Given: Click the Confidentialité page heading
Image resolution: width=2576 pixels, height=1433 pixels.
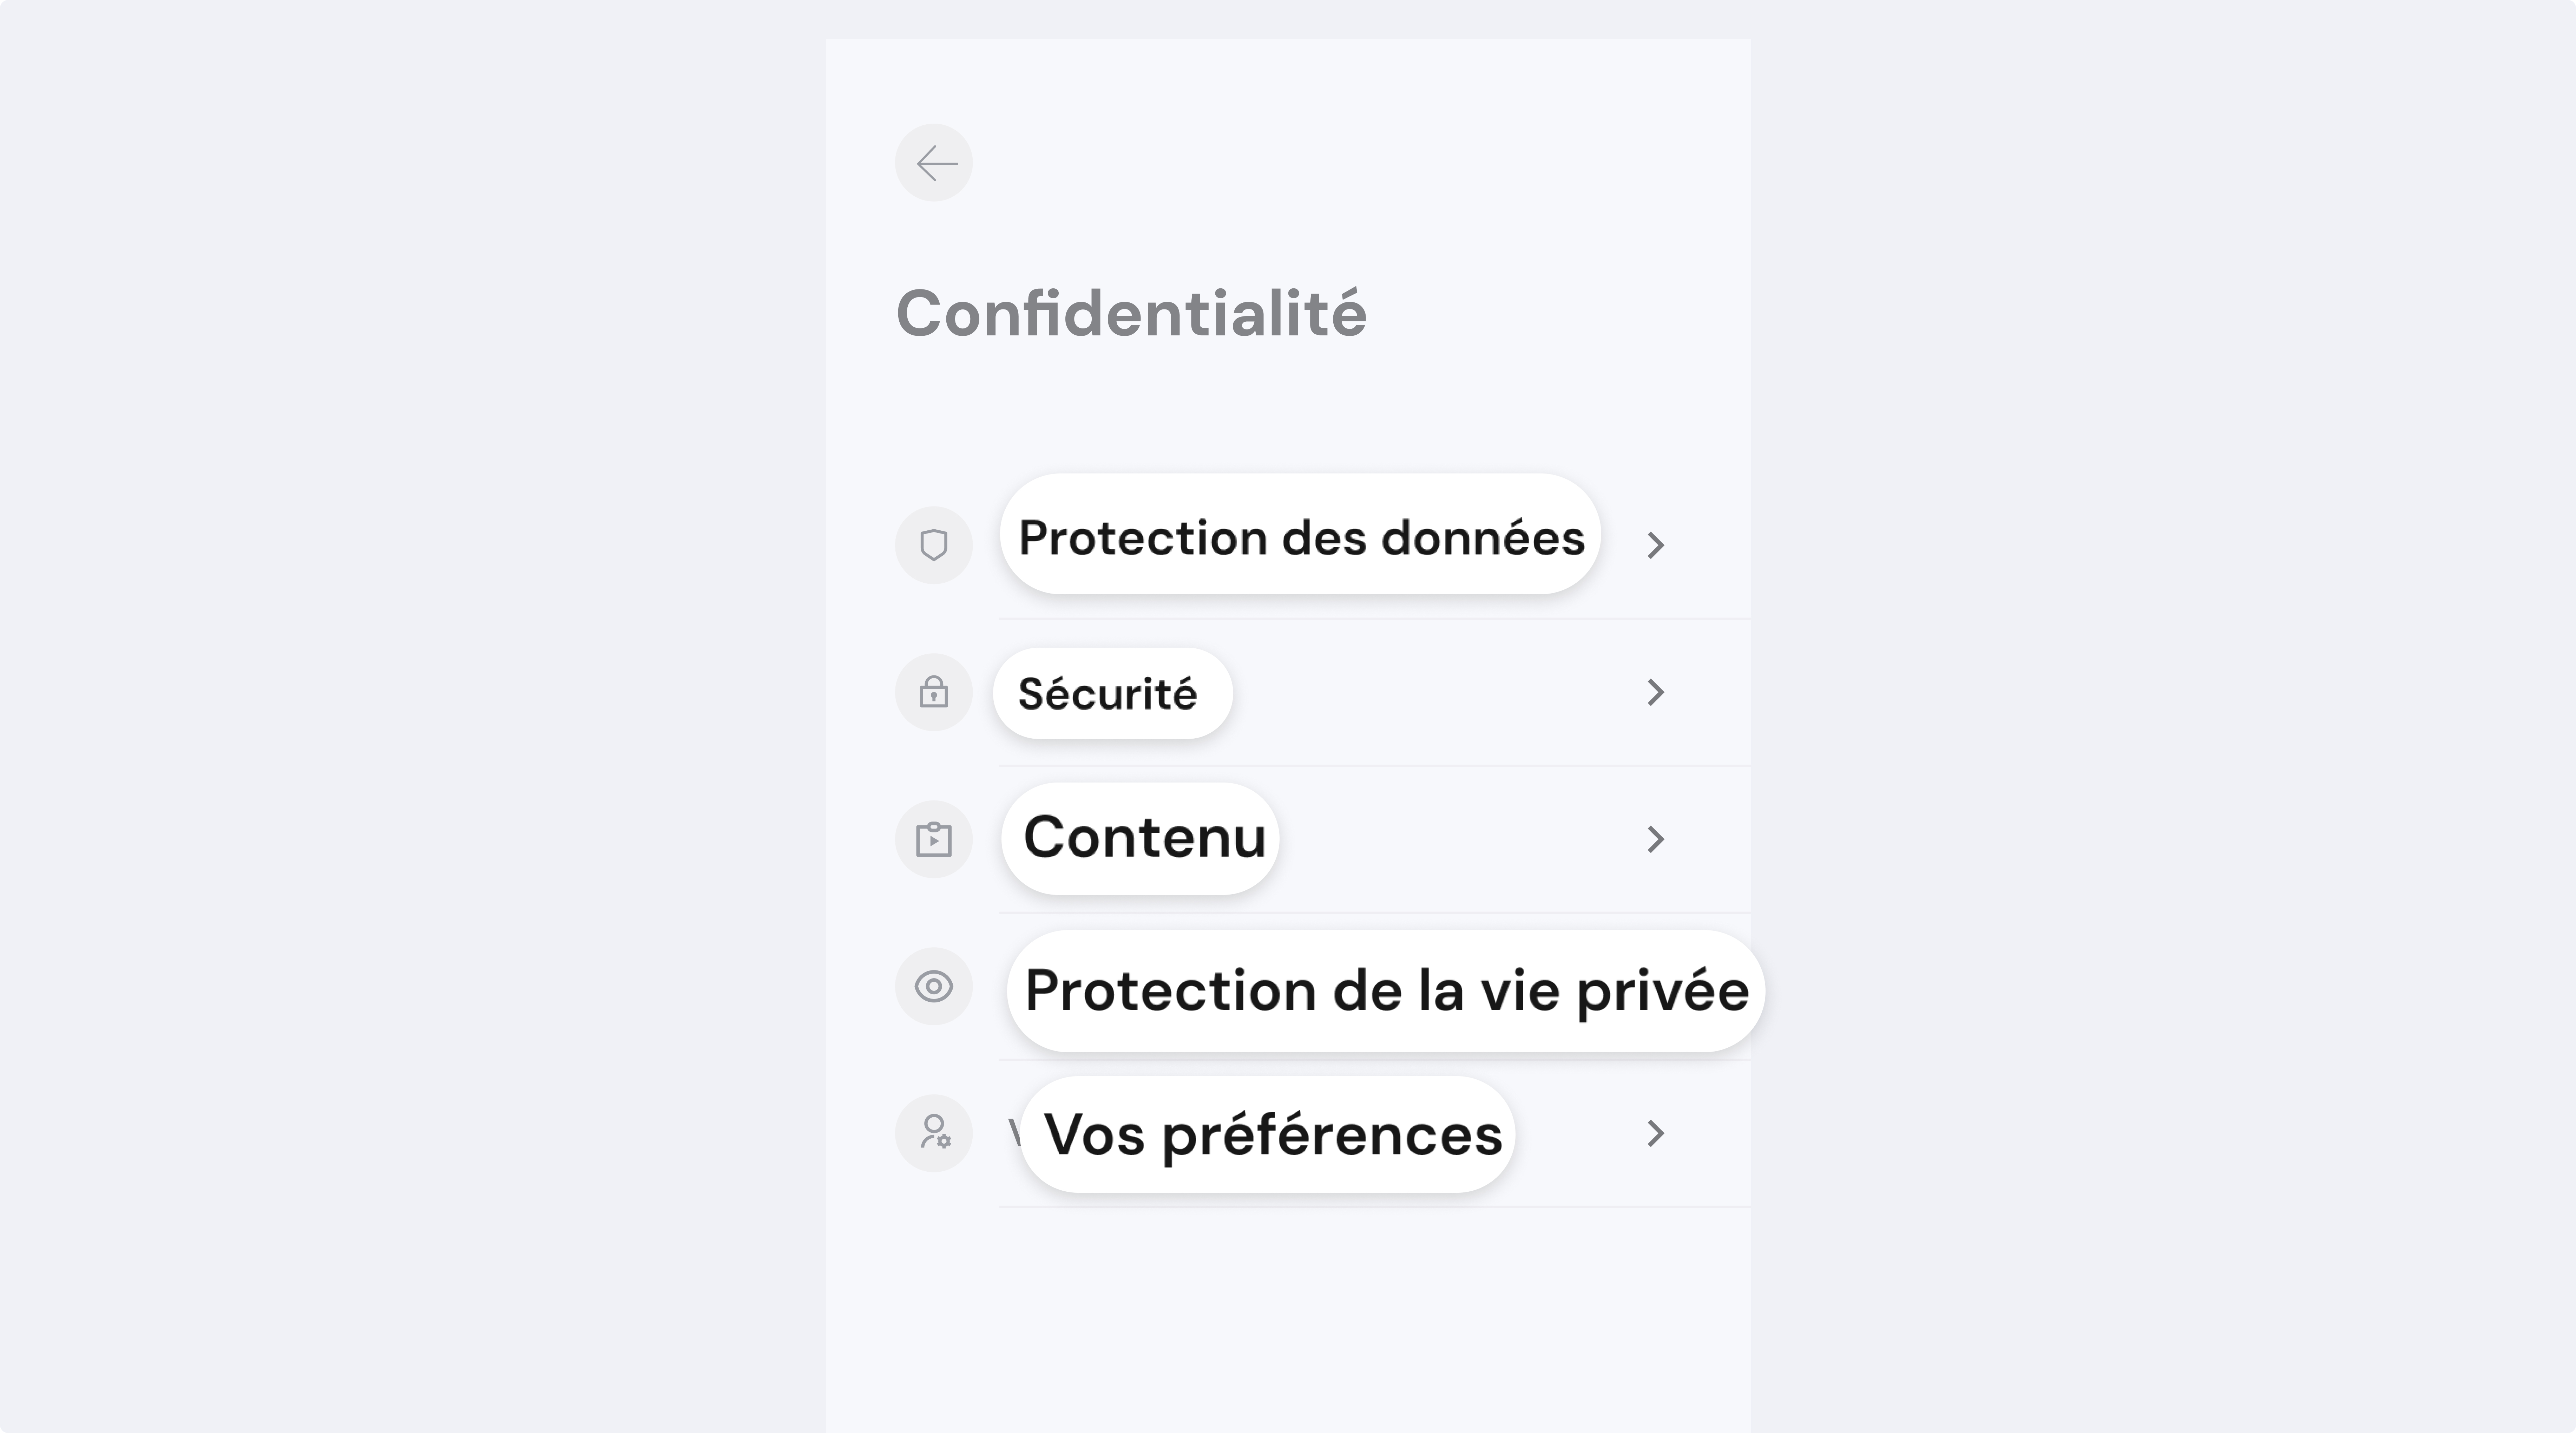Looking at the screenshot, I should (x=1130, y=313).
